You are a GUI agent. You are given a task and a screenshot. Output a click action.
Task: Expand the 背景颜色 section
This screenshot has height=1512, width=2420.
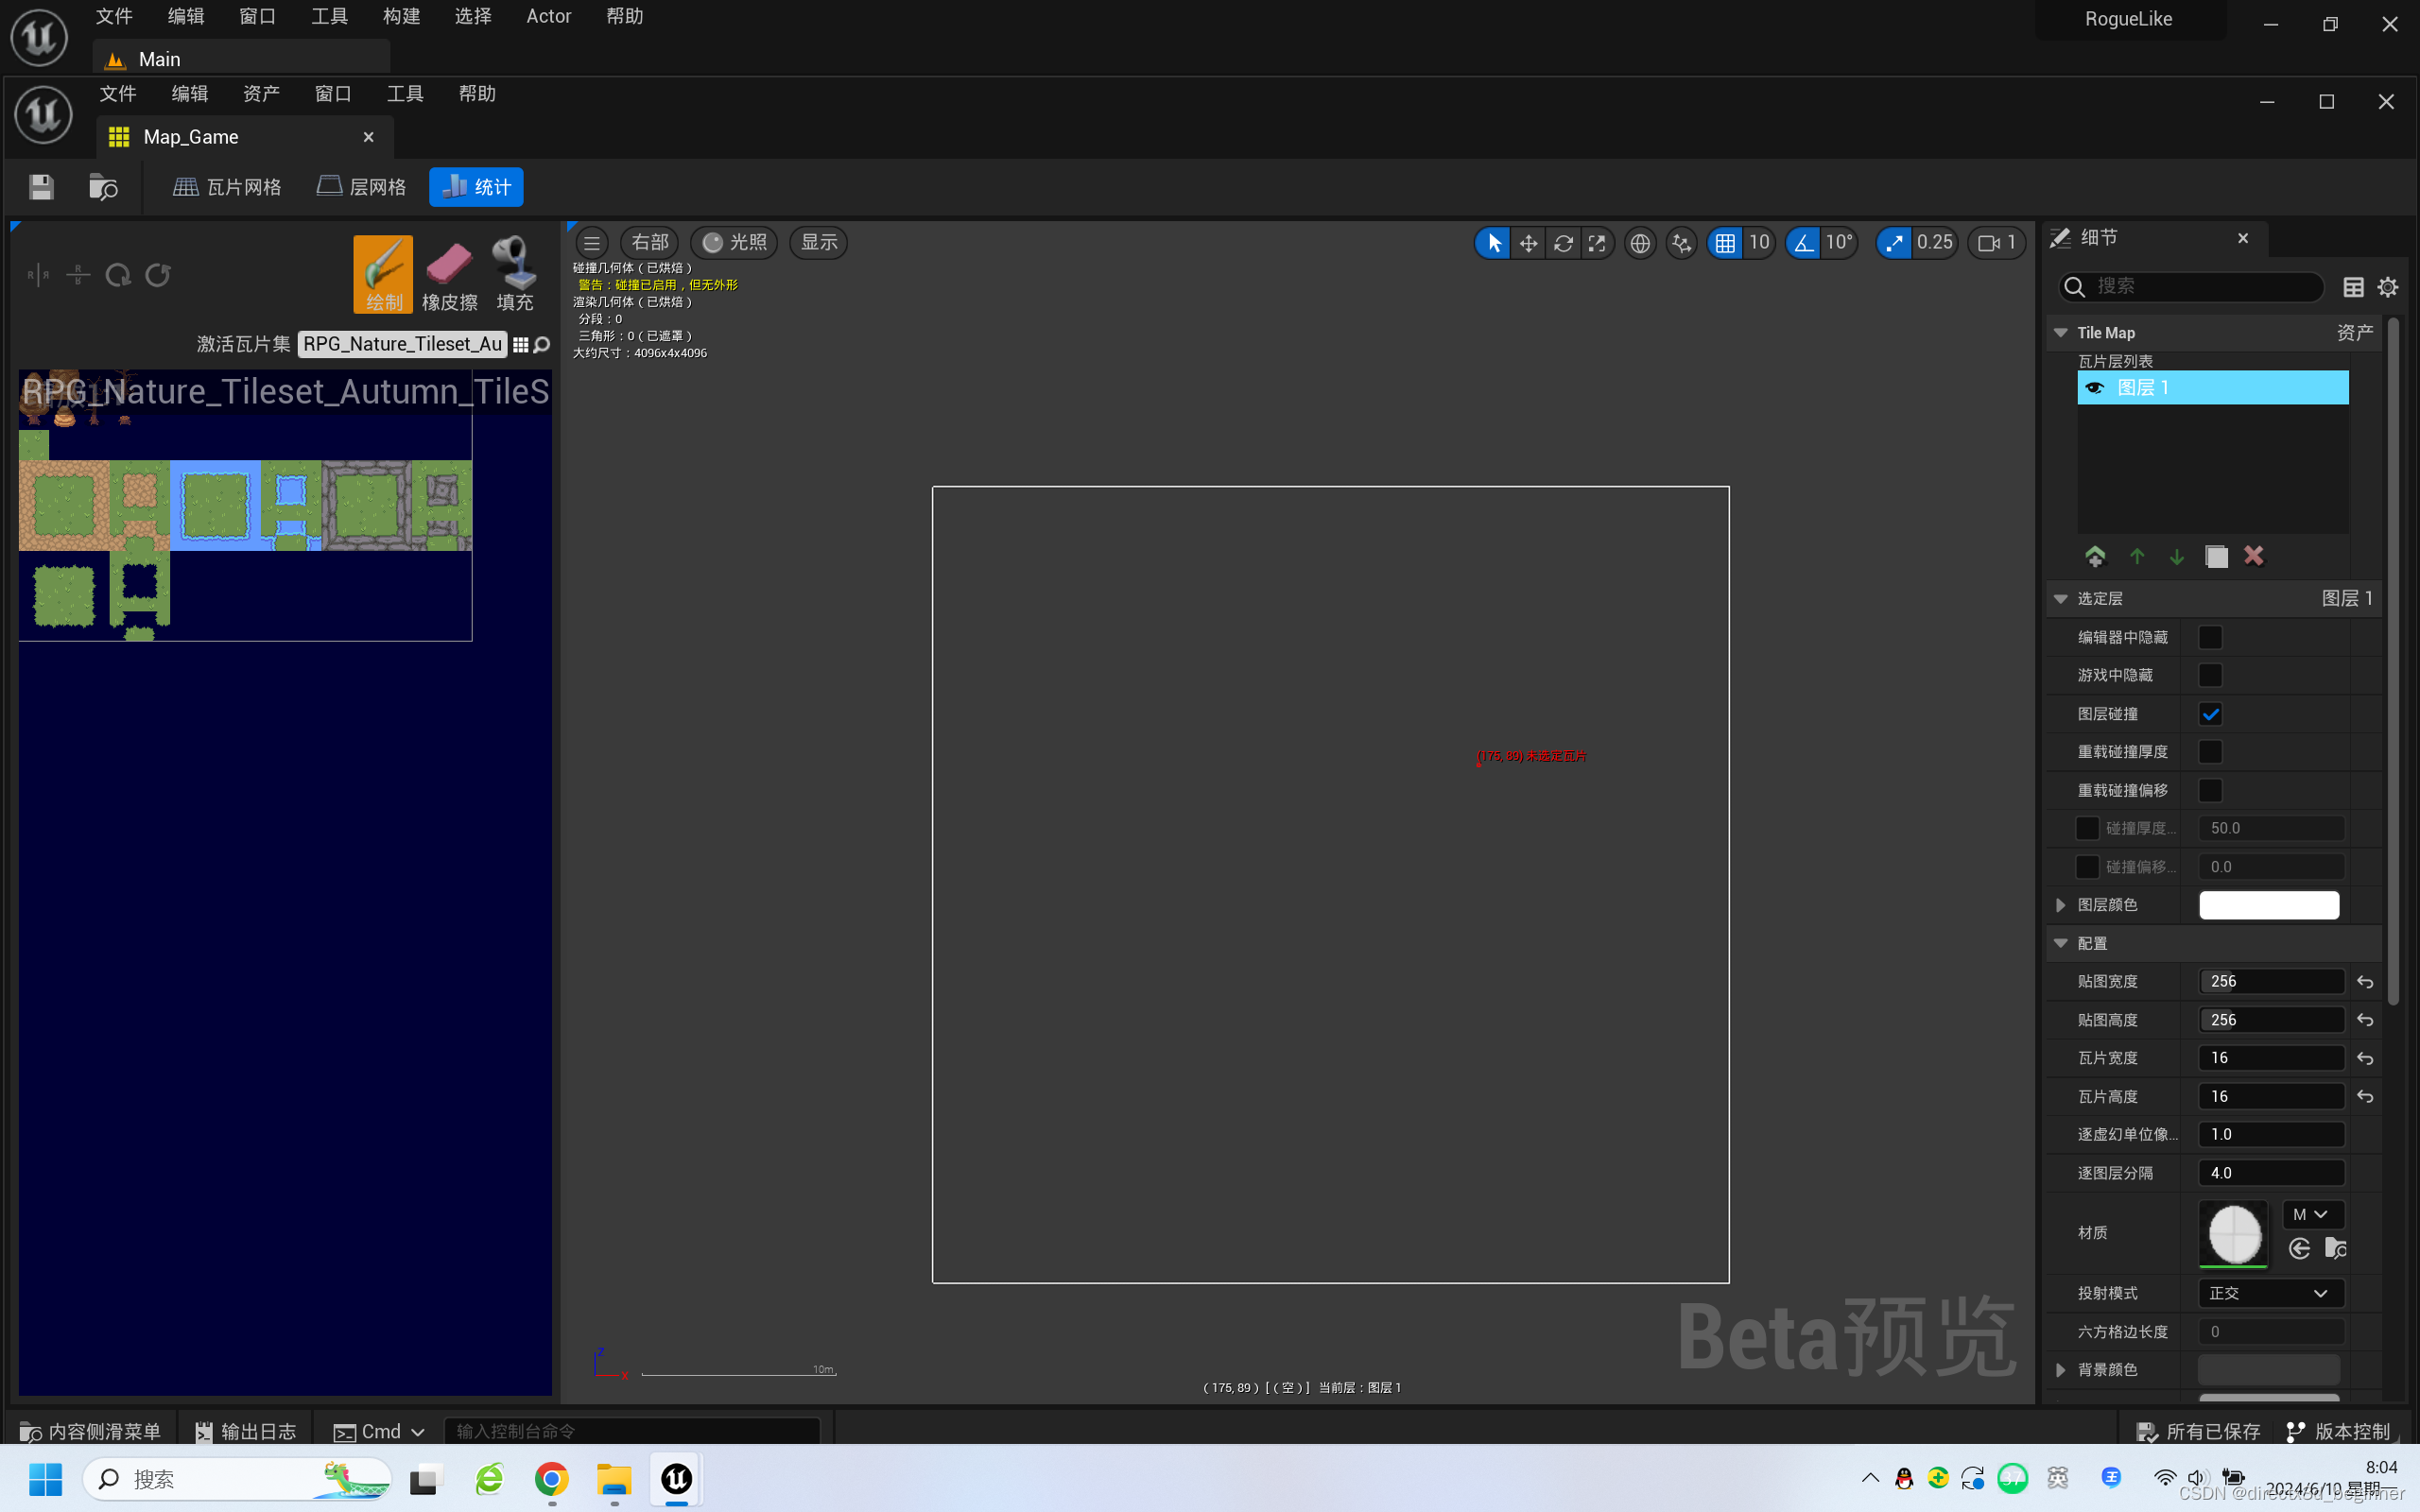tap(2061, 1369)
